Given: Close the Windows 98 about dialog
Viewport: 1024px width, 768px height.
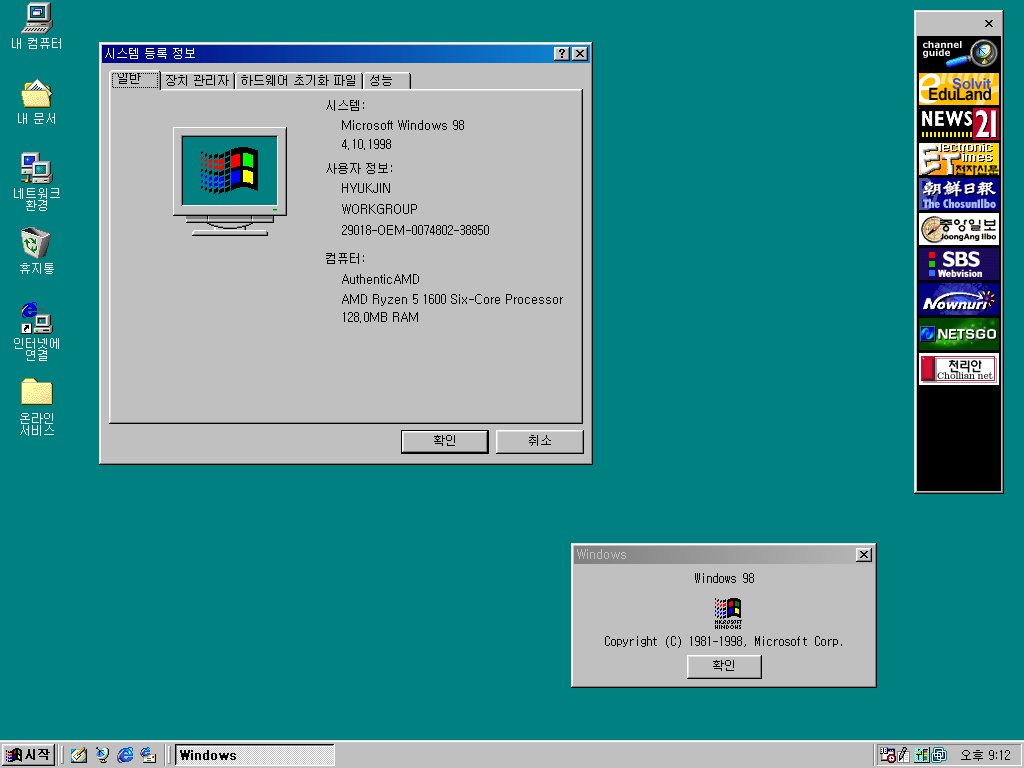Looking at the screenshot, I should coord(863,554).
